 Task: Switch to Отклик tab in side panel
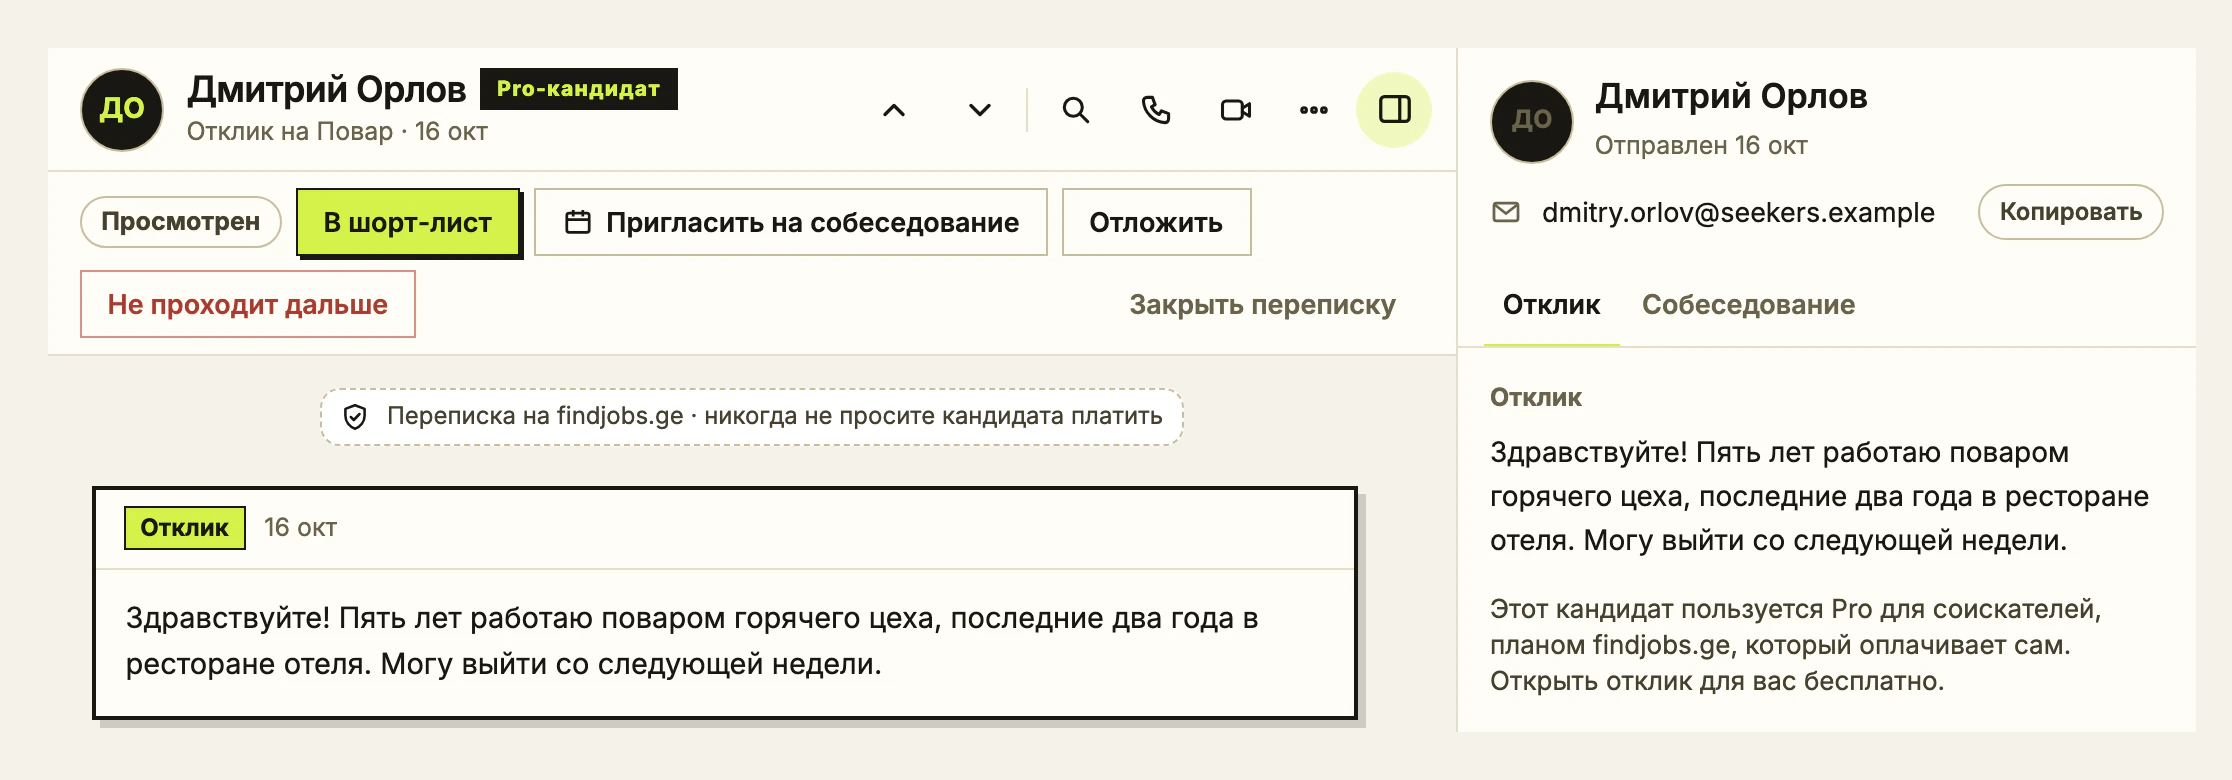coord(1552,305)
